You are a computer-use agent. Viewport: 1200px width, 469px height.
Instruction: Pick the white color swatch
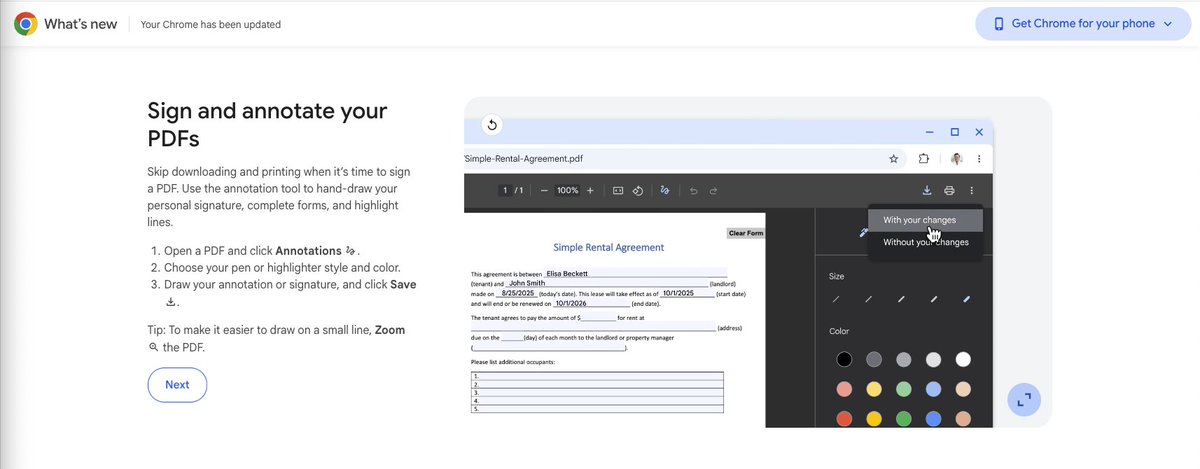[963, 359]
